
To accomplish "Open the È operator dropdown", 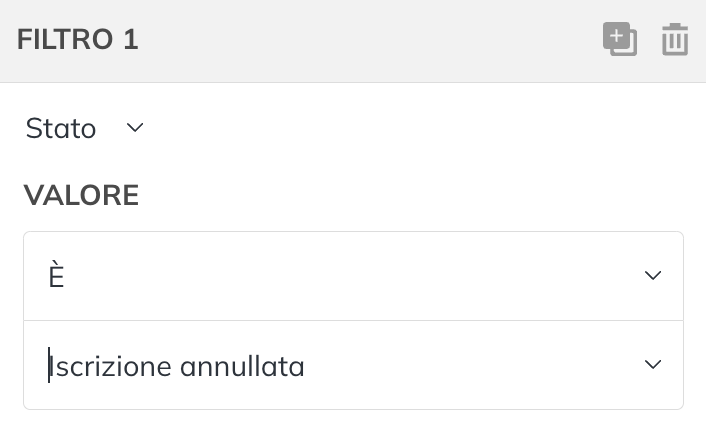I will pyautogui.click(x=353, y=276).
